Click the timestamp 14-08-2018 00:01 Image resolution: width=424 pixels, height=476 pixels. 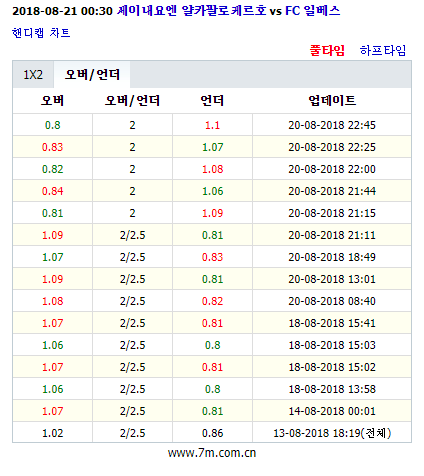(x=332, y=411)
